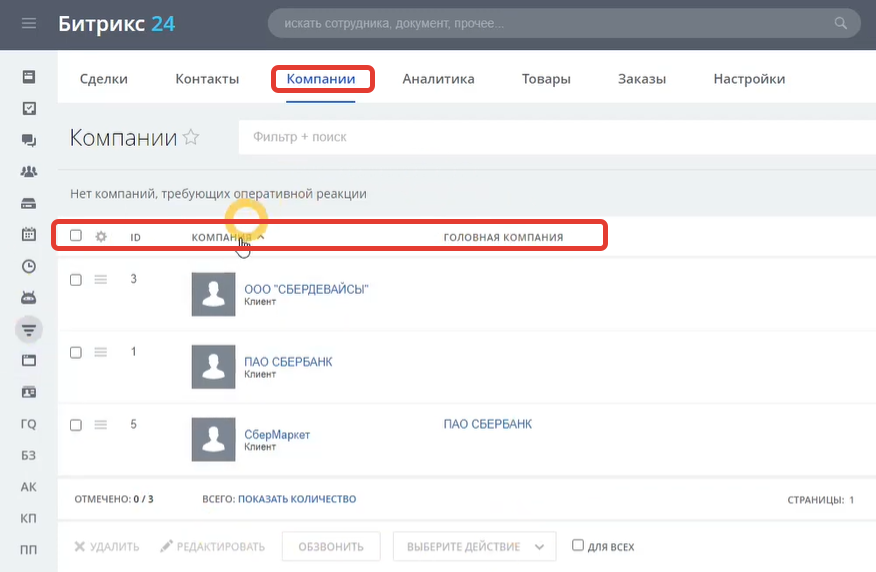Tick the select-all header checkbox
The width and height of the screenshot is (876, 572).
[x=76, y=235]
